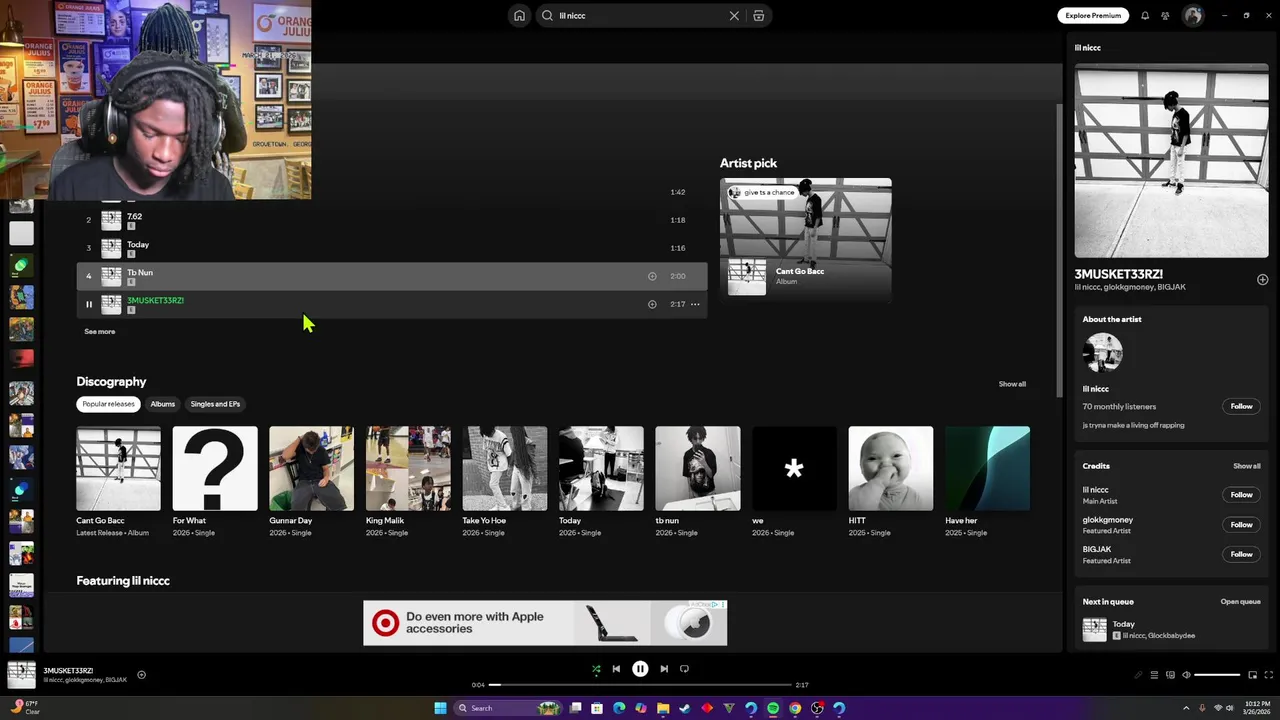Viewport: 1280px width, 720px height.
Task: Select Singles and EPs filter
Action: point(215,404)
